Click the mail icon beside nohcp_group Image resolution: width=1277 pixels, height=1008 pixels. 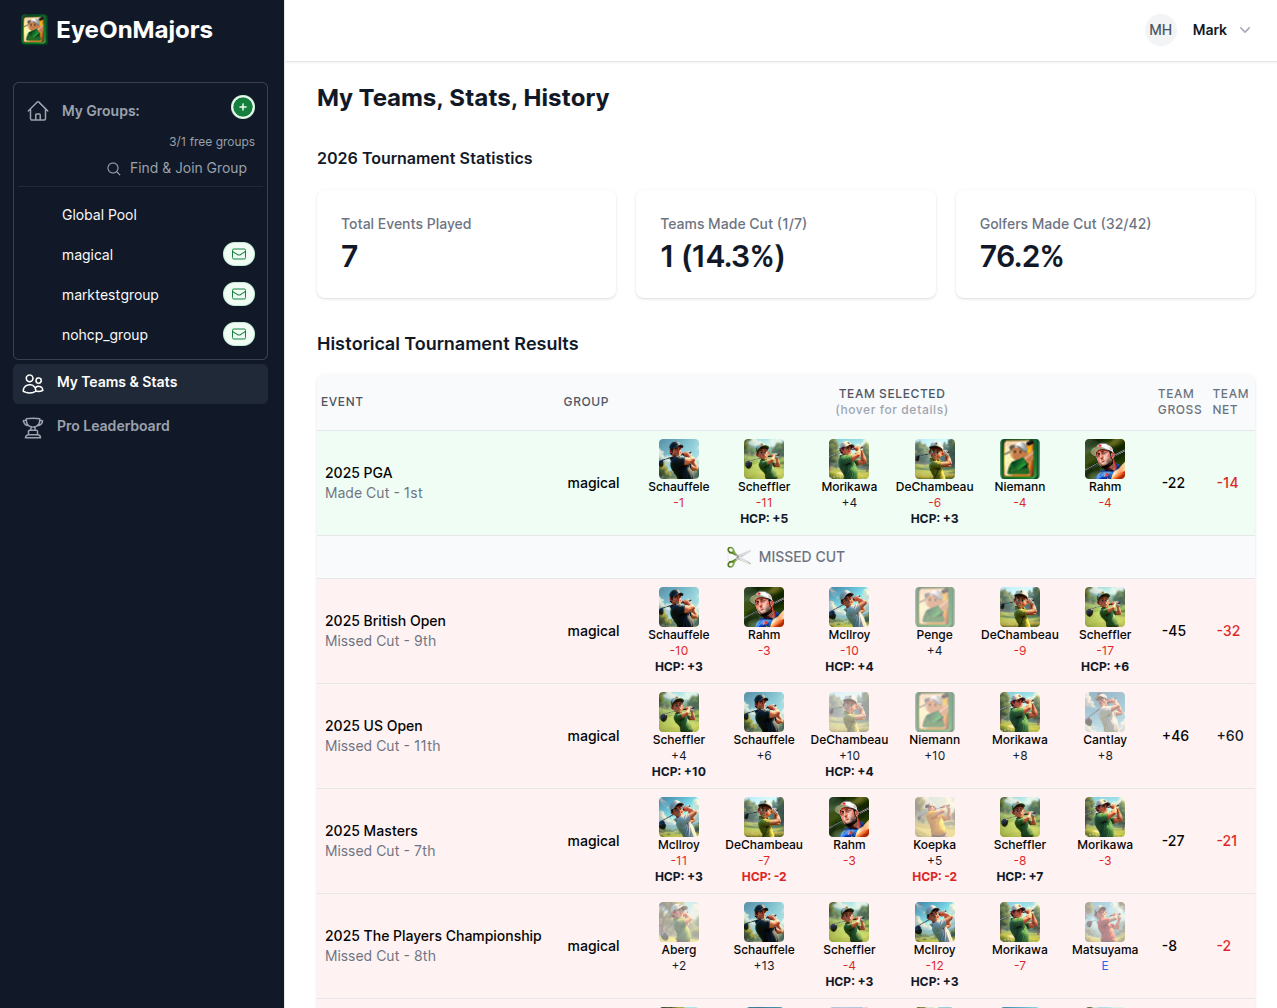(x=238, y=334)
